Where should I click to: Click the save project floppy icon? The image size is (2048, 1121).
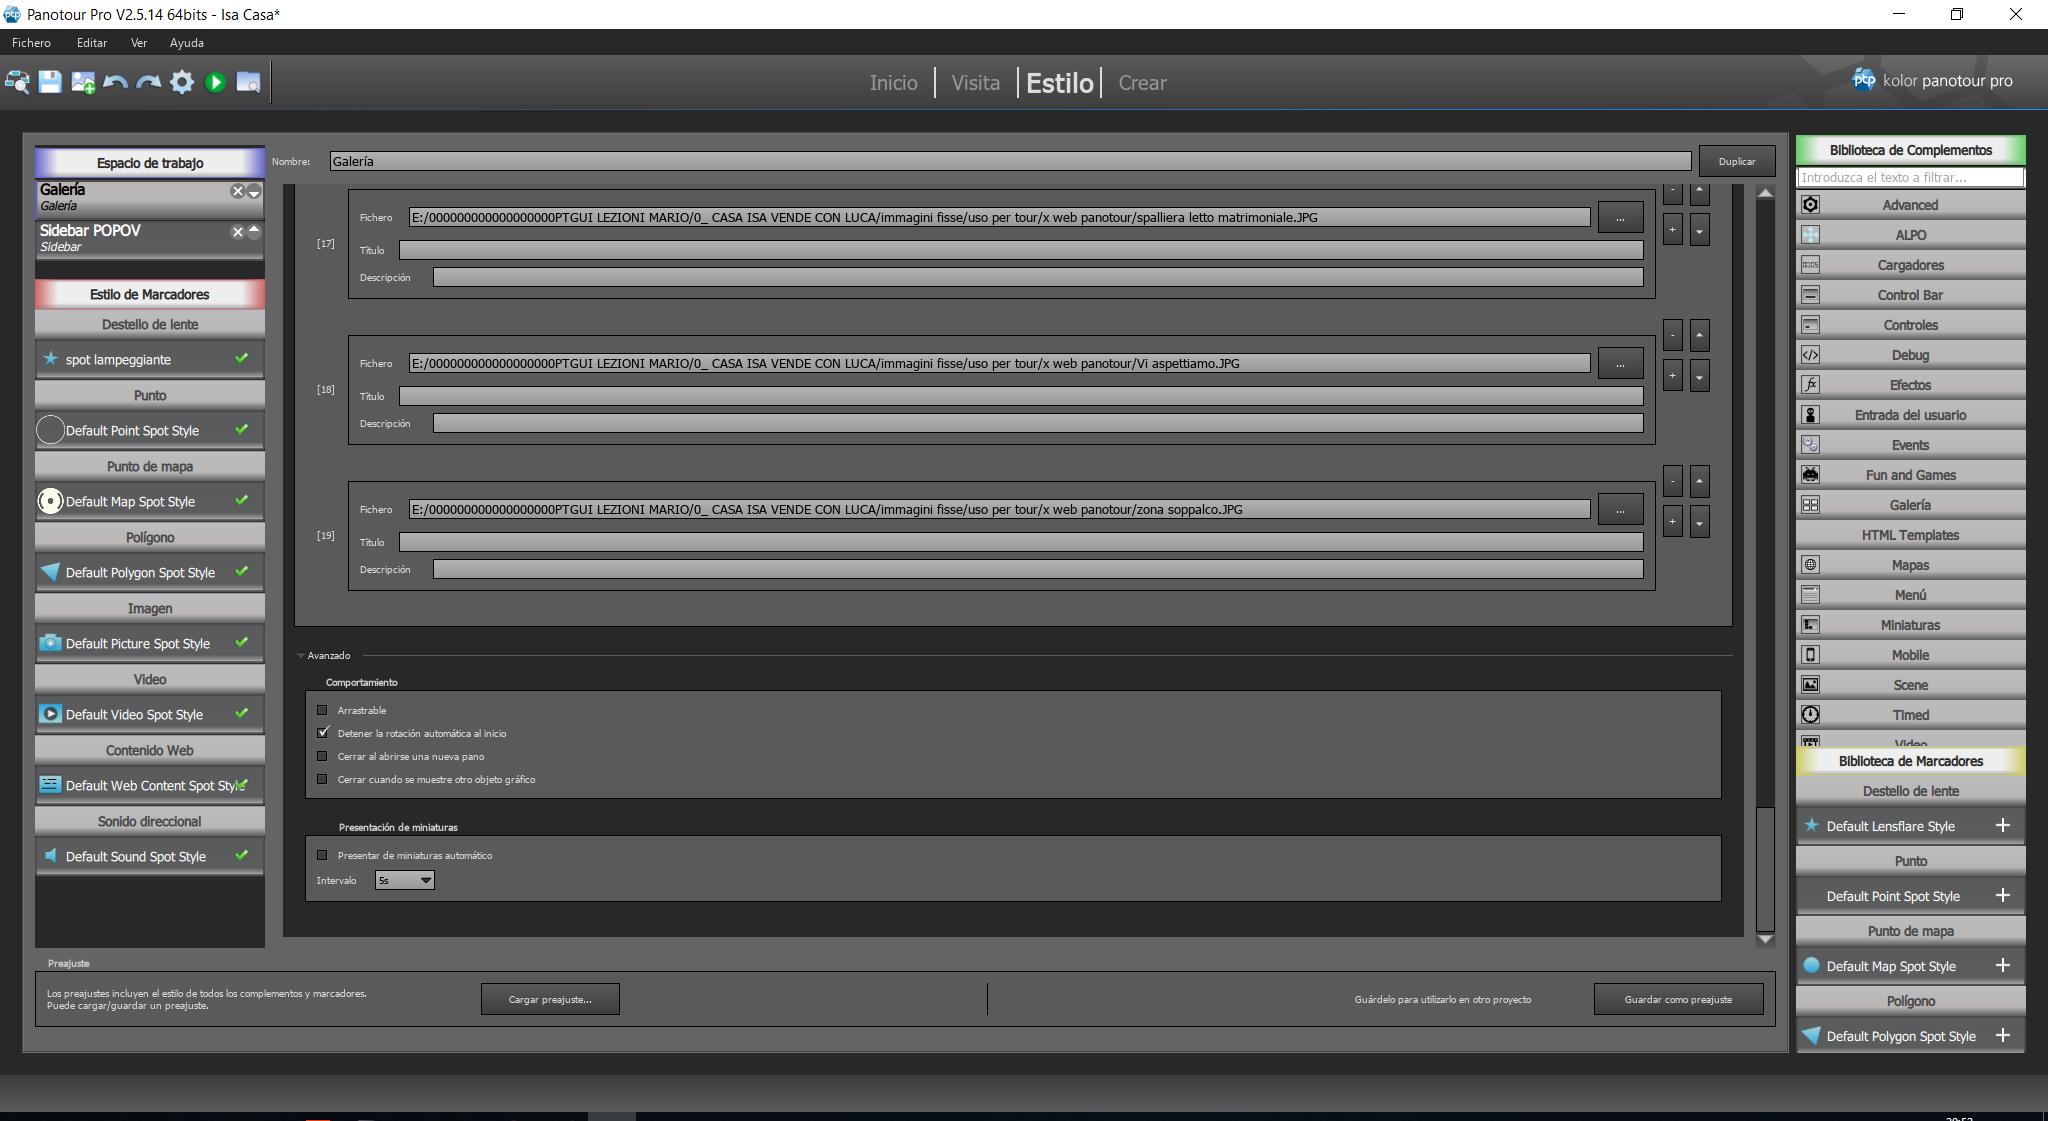50,82
